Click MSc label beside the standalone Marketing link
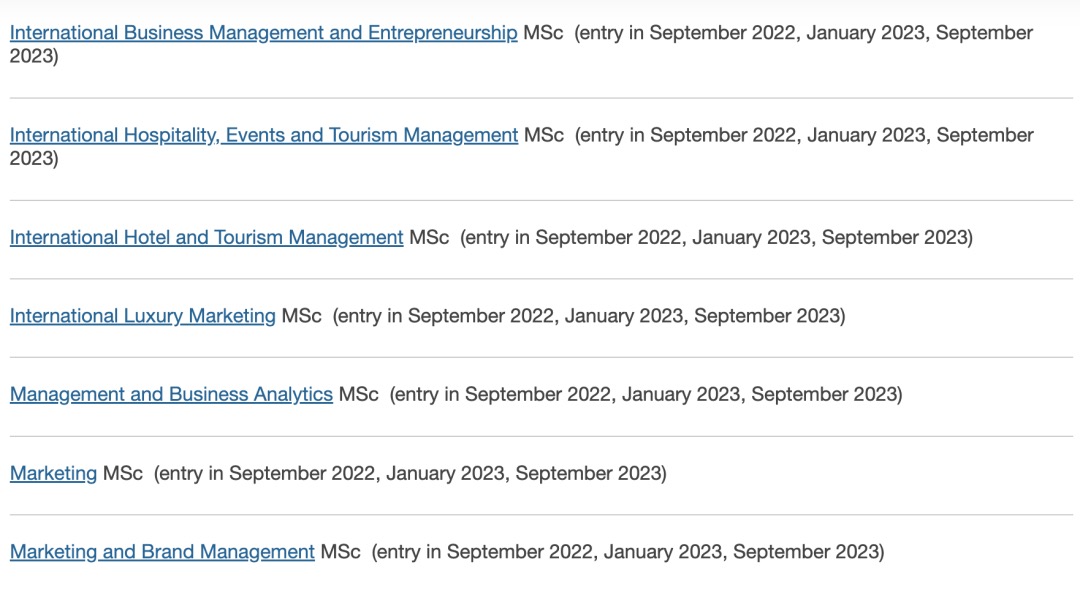 point(123,473)
